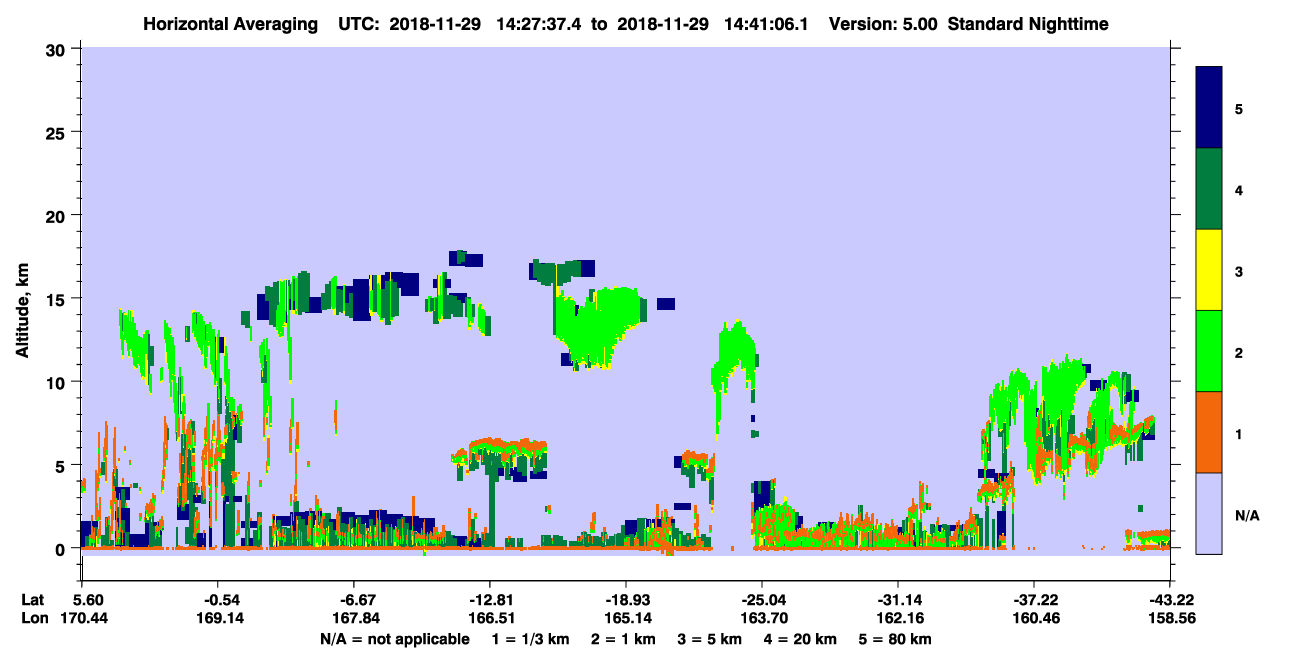Click the 10 altitude tick label

click(58, 382)
